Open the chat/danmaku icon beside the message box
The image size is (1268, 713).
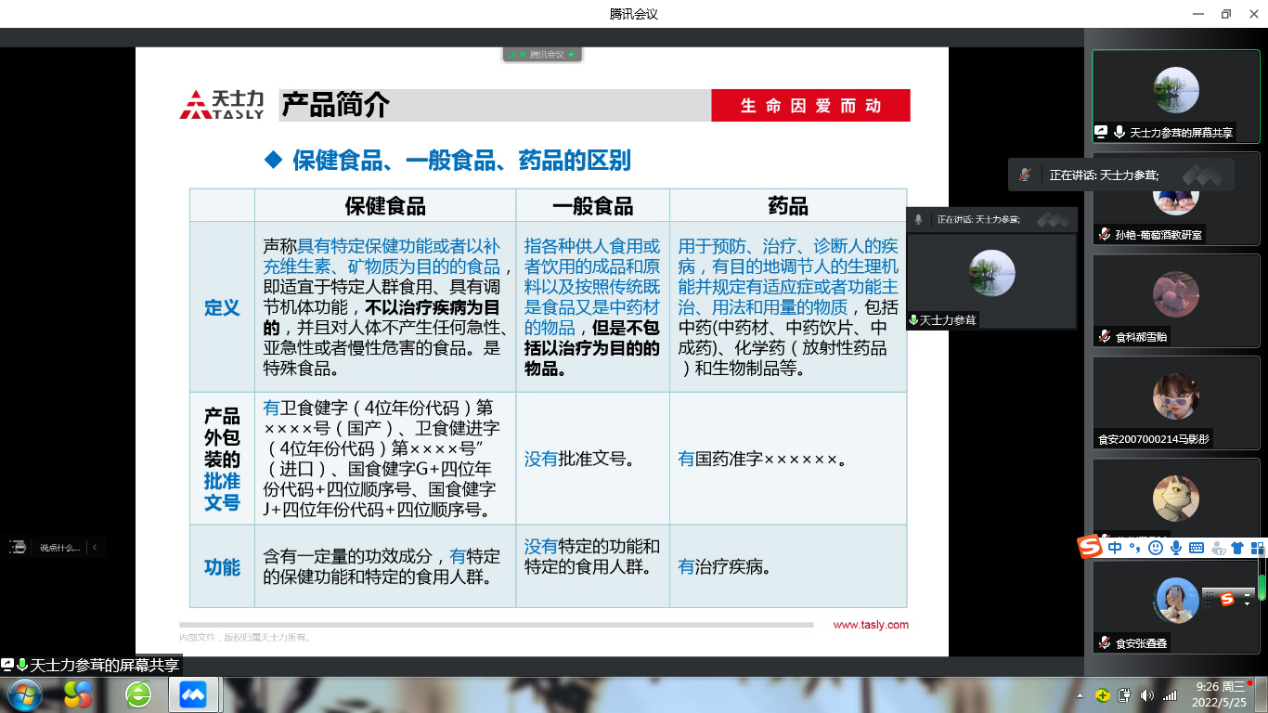click(x=17, y=547)
